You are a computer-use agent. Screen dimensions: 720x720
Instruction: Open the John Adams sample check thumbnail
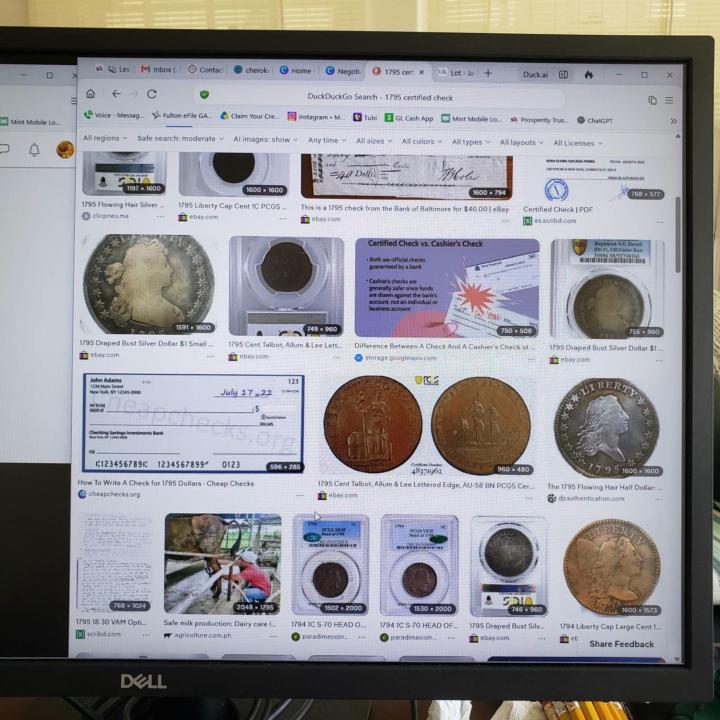pos(193,423)
